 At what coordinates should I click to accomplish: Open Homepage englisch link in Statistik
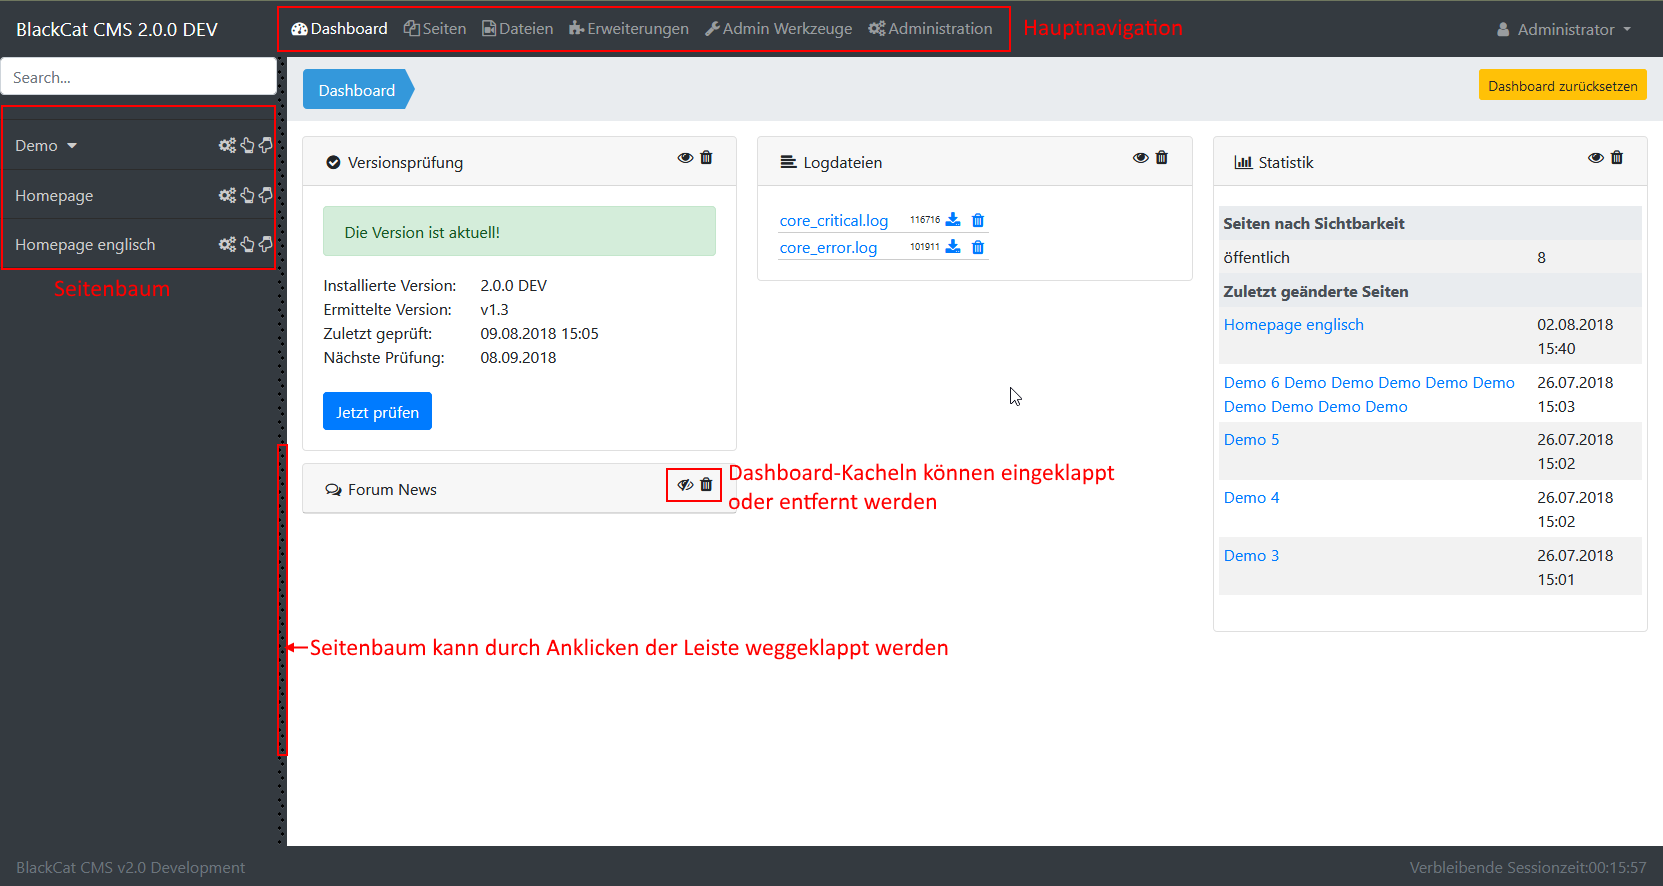pos(1293,325)
